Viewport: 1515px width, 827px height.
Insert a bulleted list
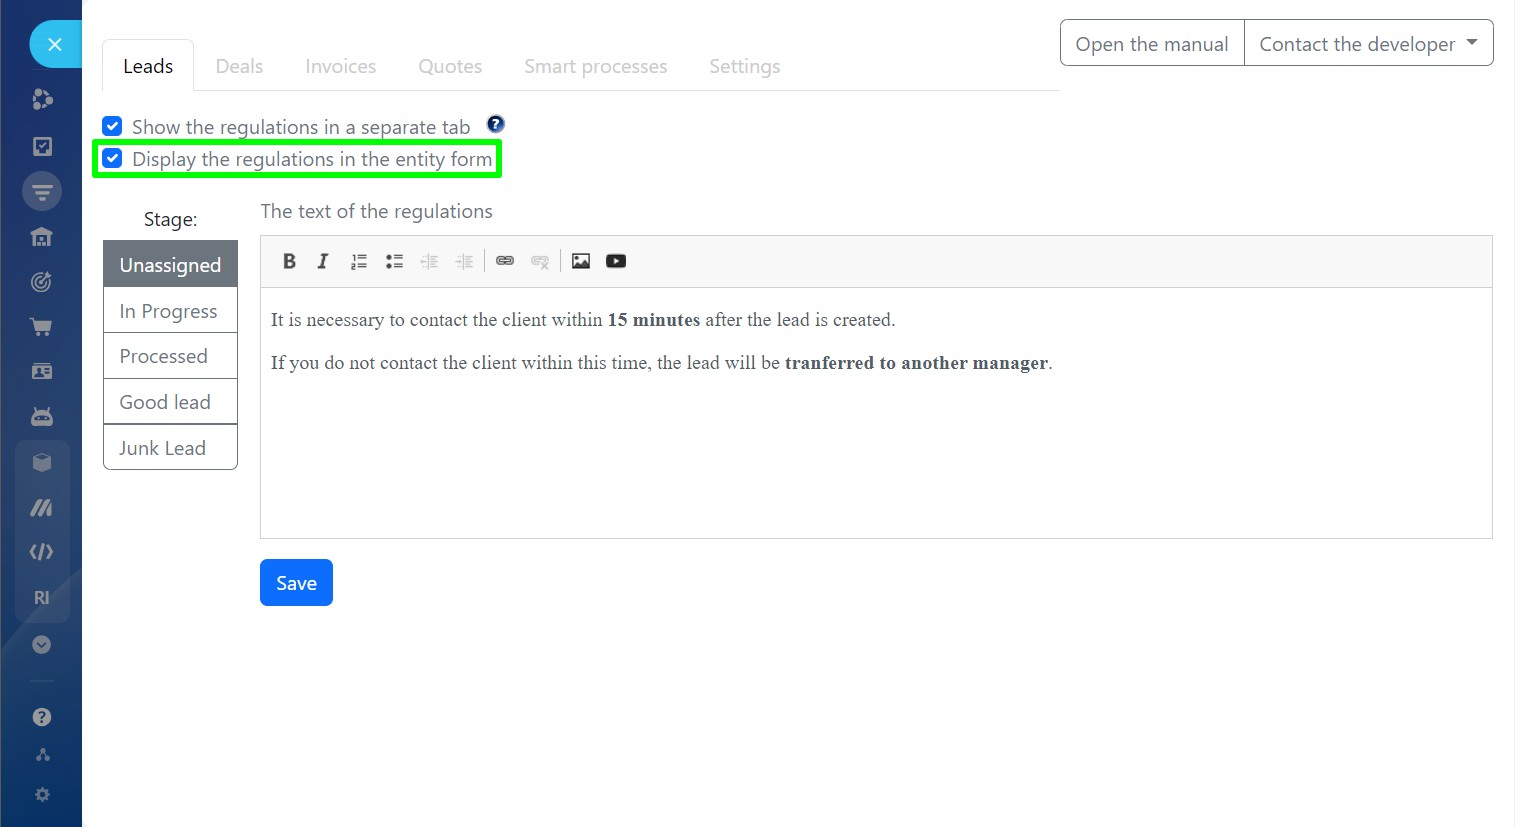click(x=395, y=261)
